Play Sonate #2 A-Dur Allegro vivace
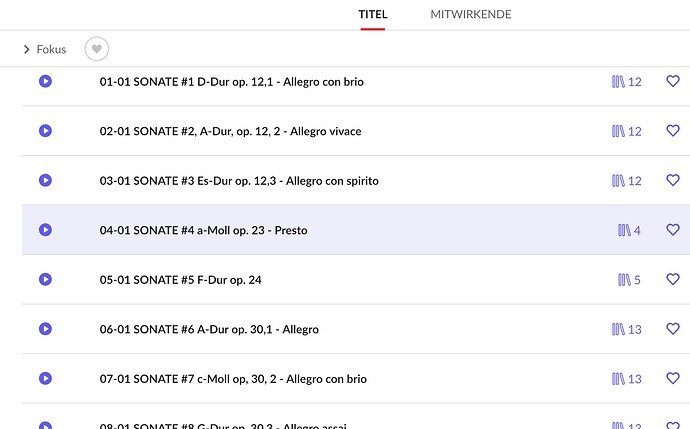 coord(45,131)
